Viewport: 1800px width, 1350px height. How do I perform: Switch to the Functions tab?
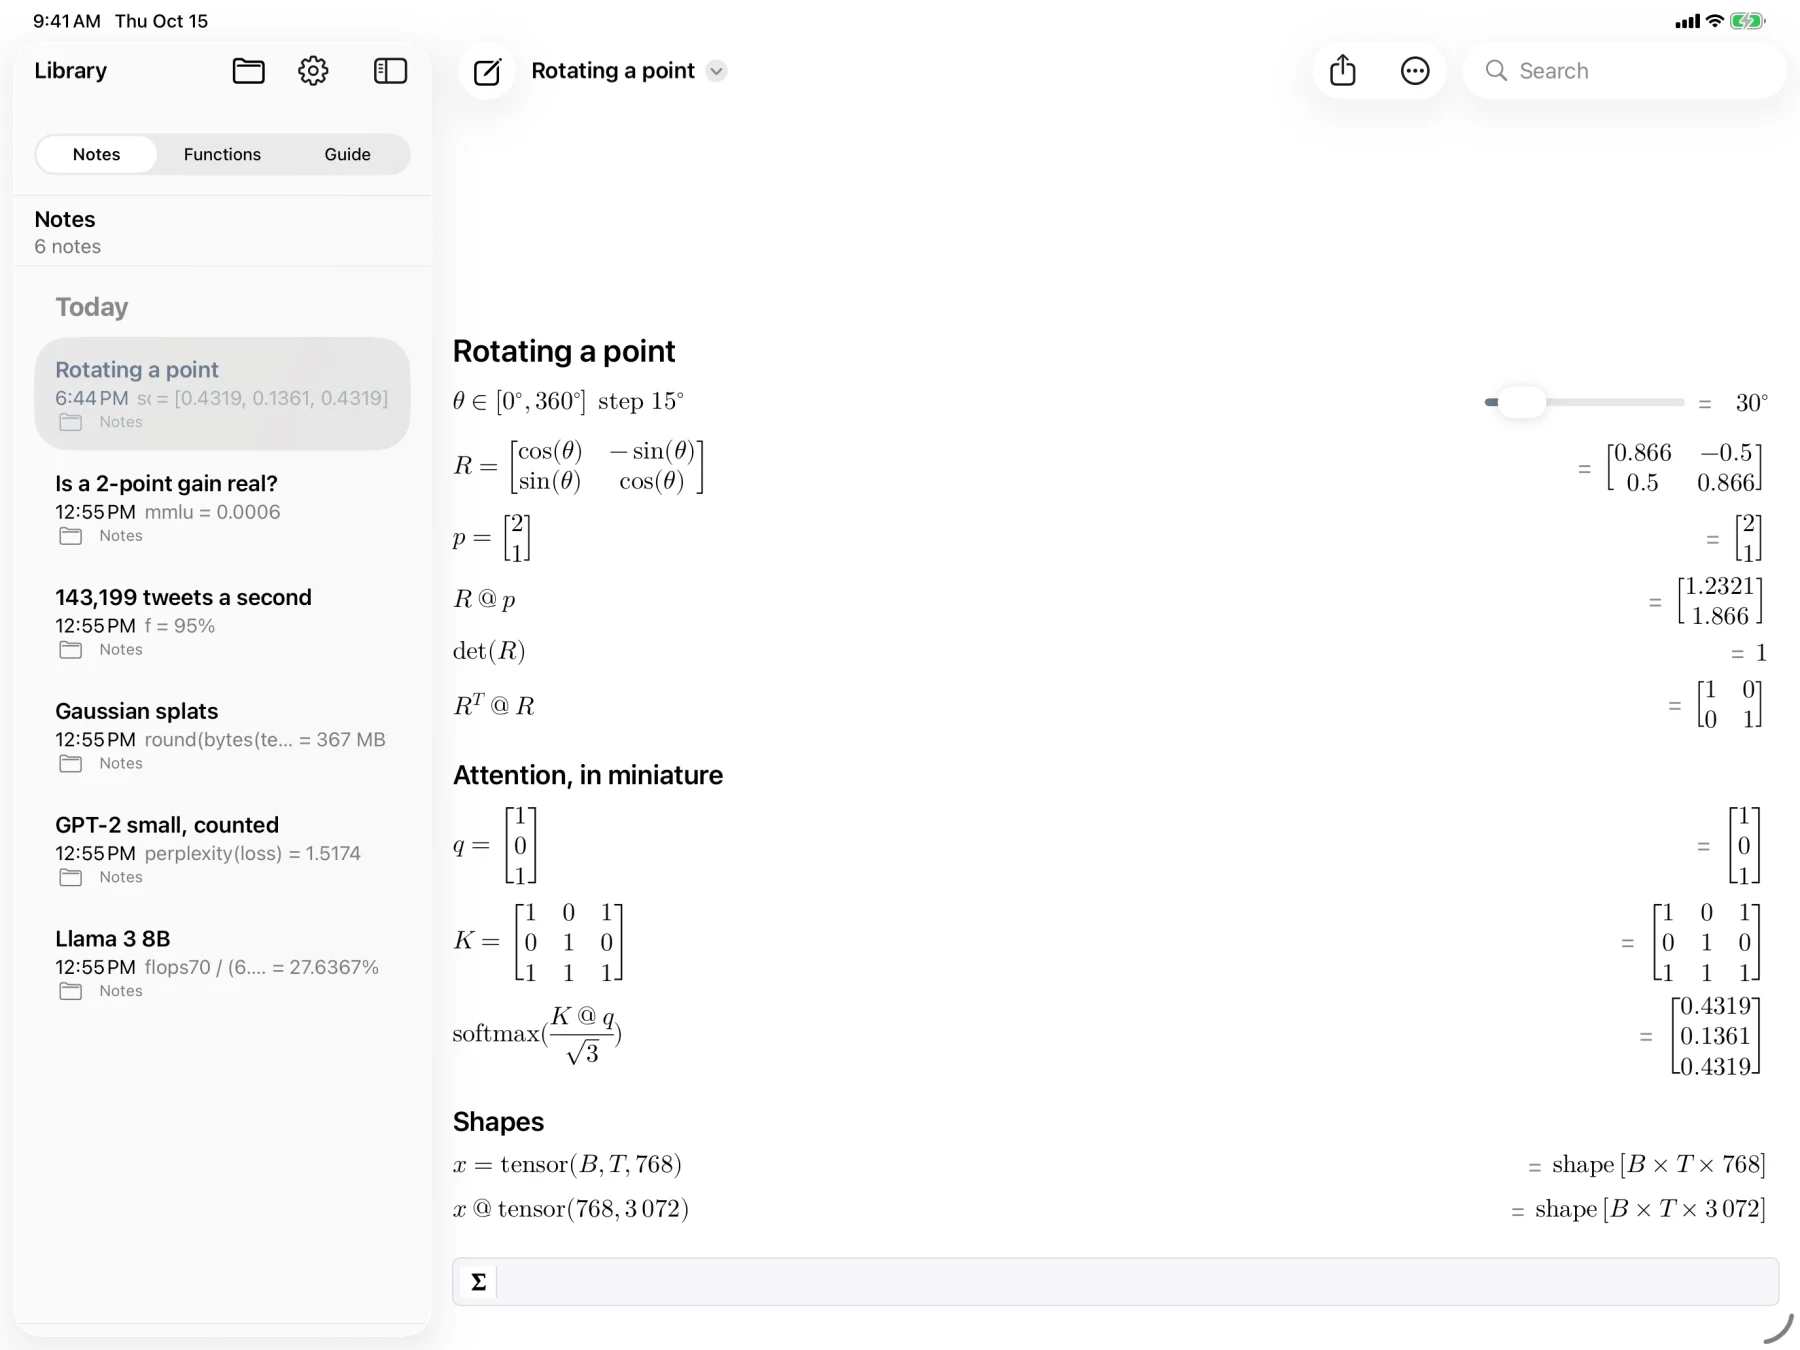point(222,154)
